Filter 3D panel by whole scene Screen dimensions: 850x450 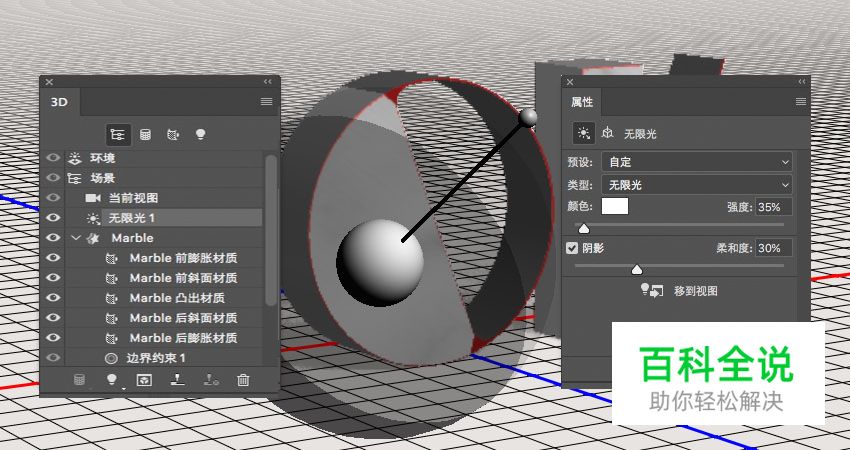click(119, 133)
